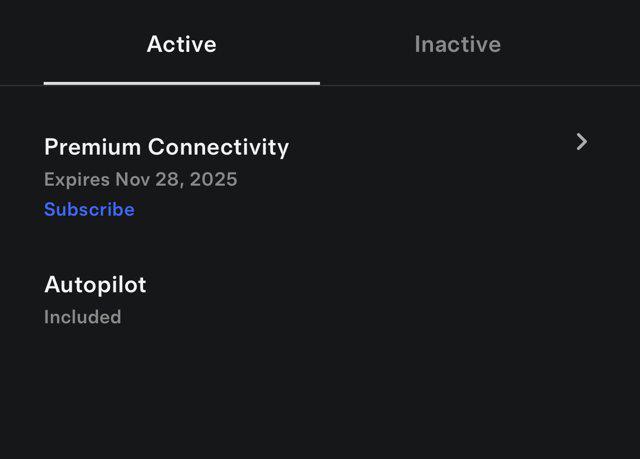Open the Premium Connectivity title
Image resolution: width=640 pixels, height=459 pixels.
166,147
